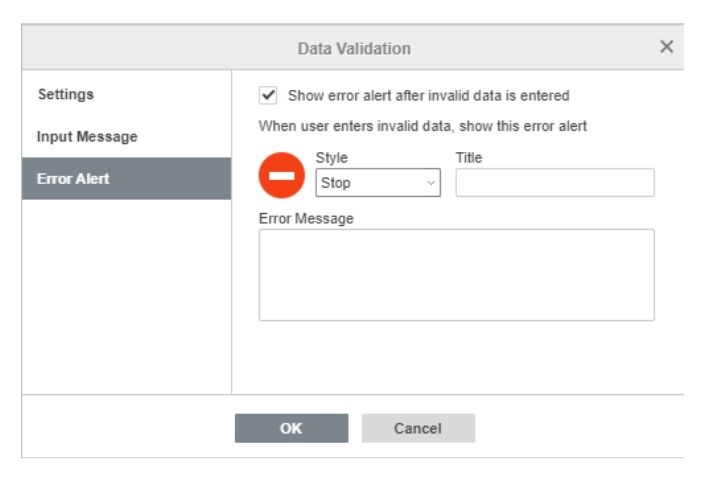
Task: Click the Data Validation title bar
Action: pos(354,48)
